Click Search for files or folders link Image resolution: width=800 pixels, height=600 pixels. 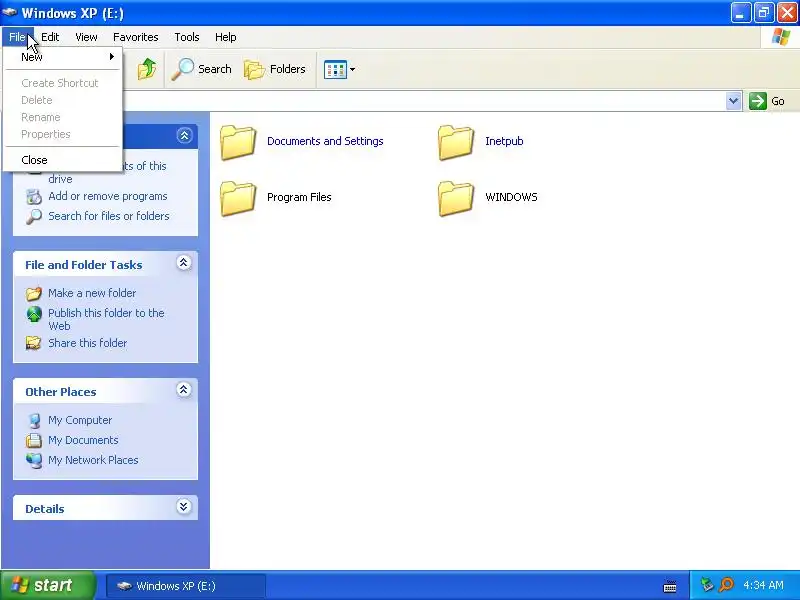tap(109, 216)
